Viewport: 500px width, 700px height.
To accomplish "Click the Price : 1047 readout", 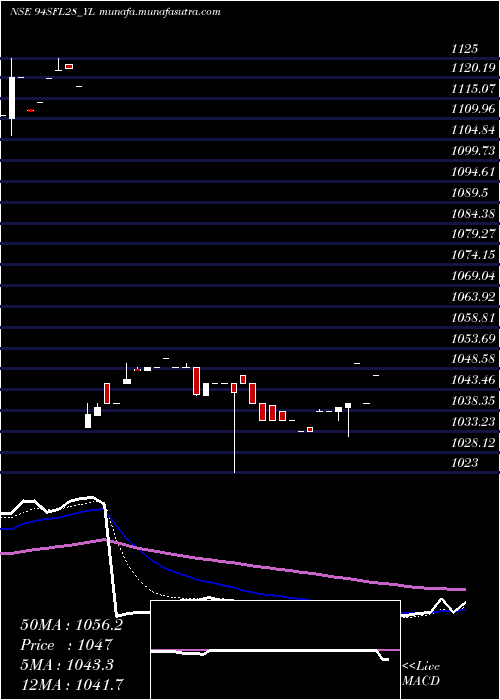I will point(66,645).
